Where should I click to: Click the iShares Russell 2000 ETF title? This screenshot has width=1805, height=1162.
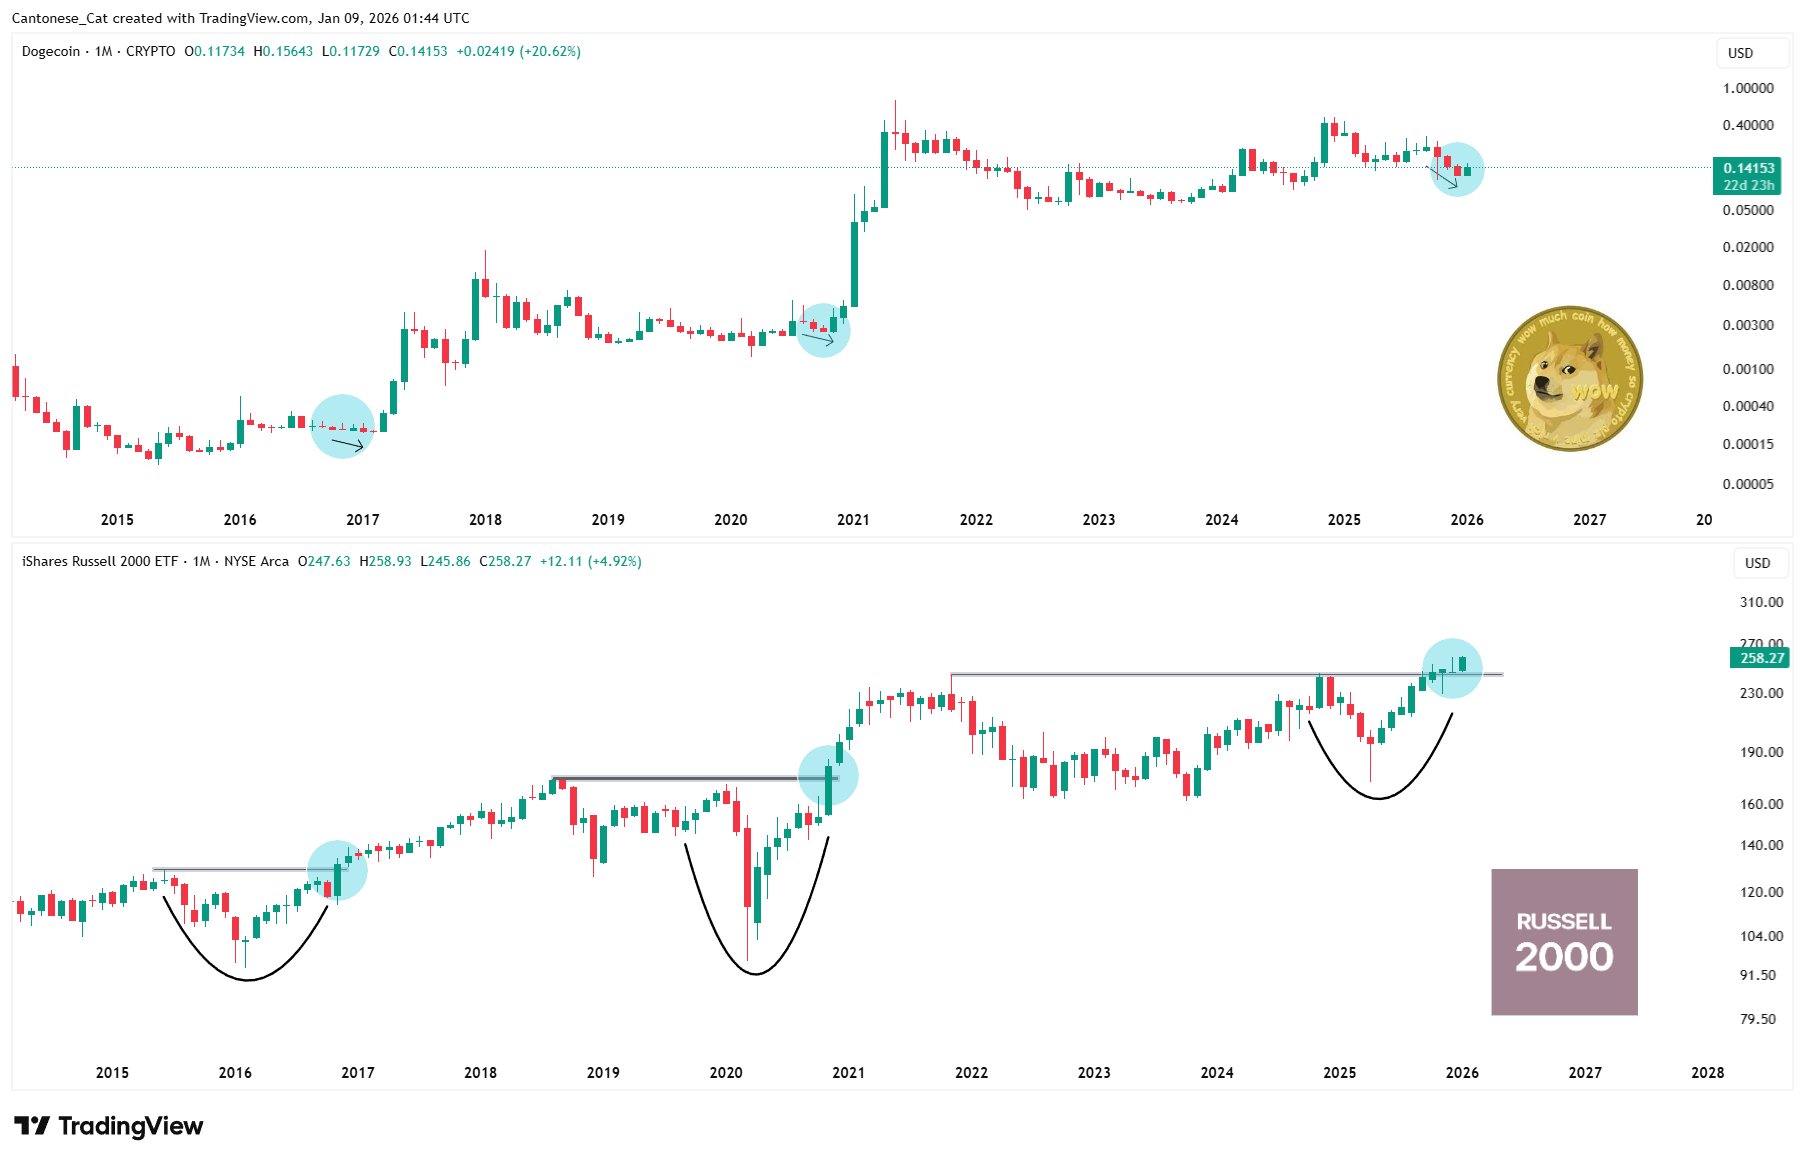[100, 561]
